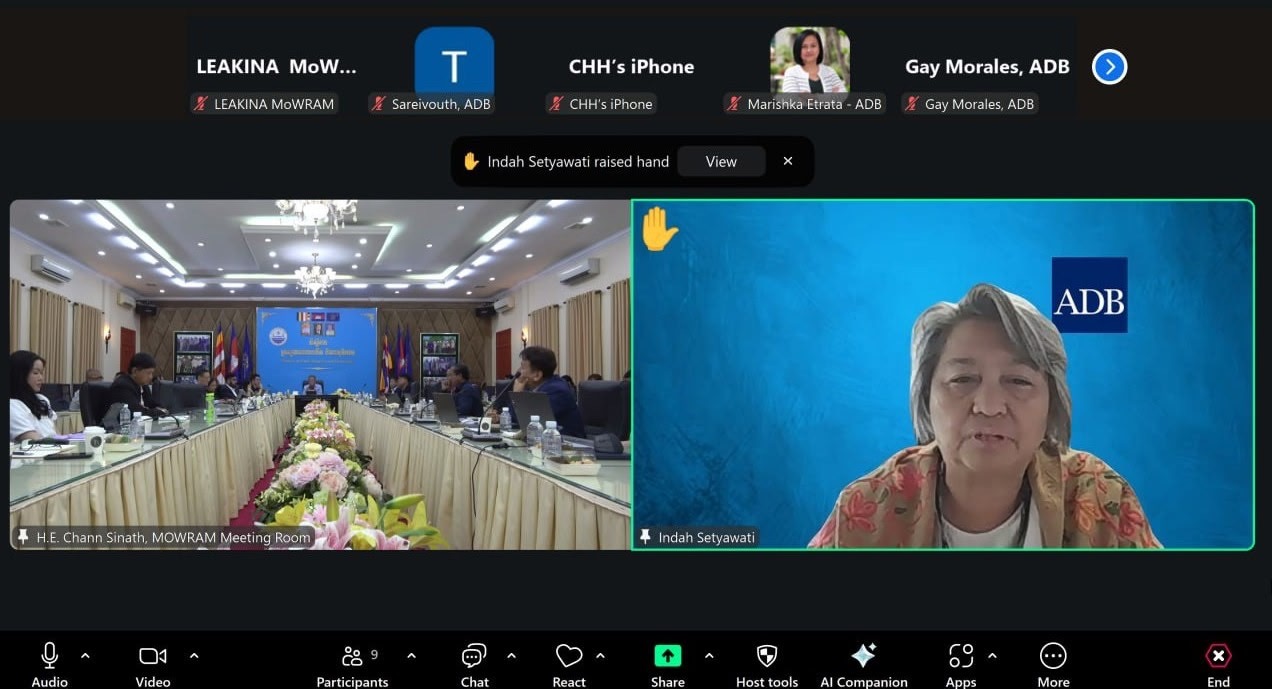
Task: Open the Apps icon
Action: 960,656
